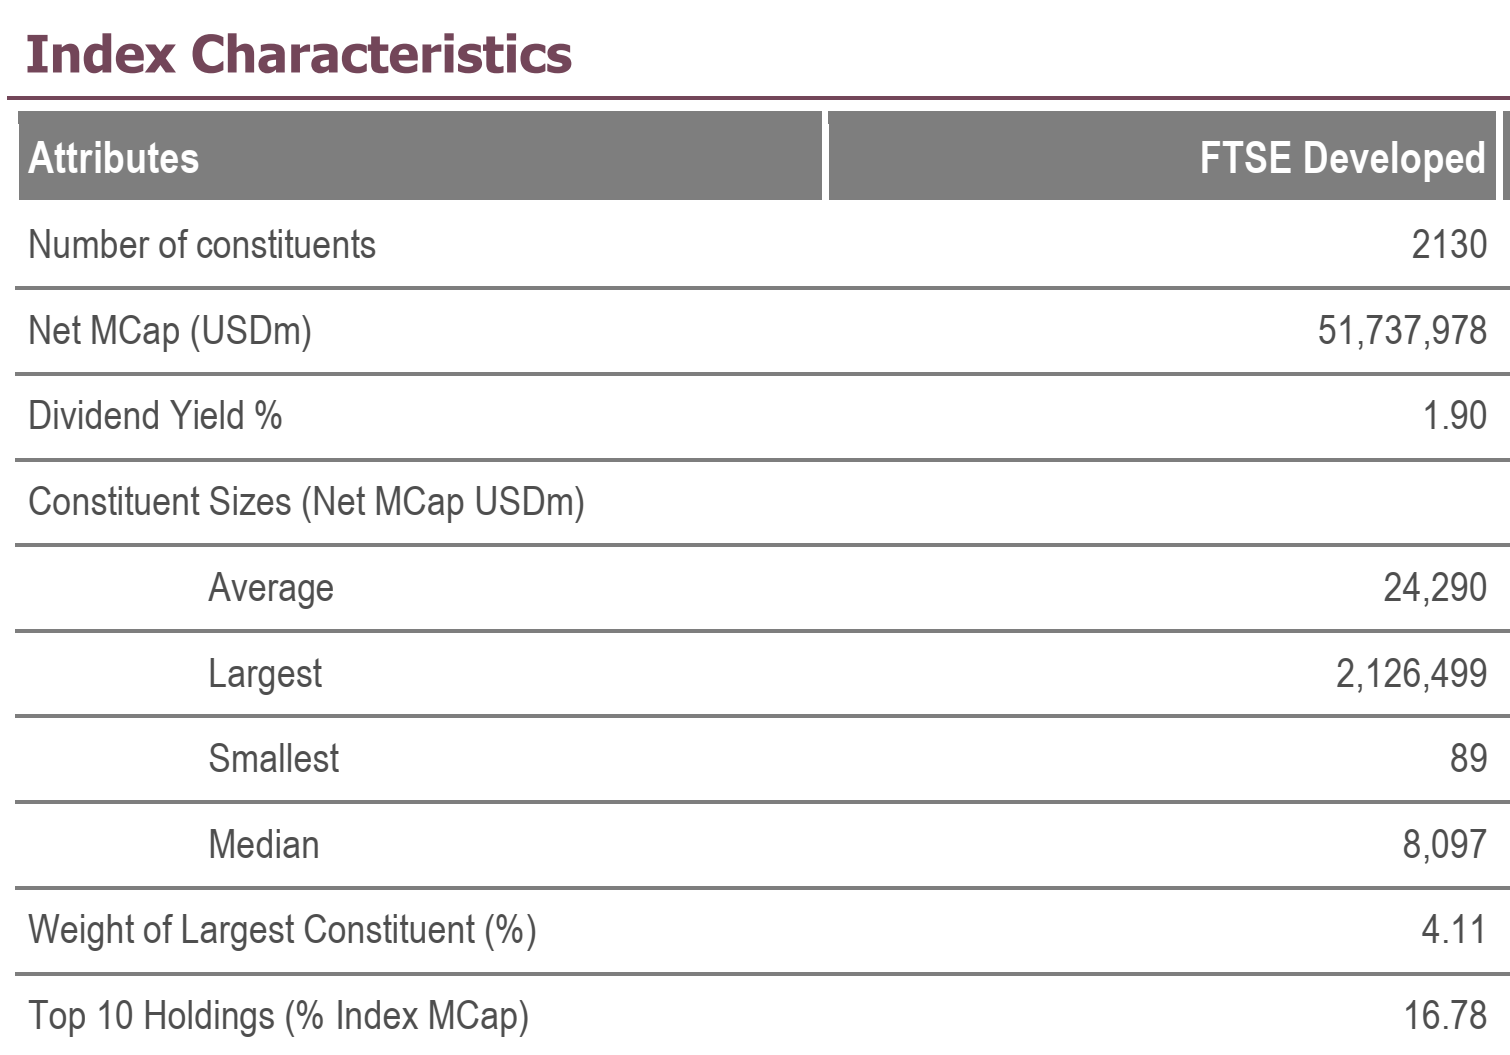Click the Smallest row label
This screenshot has height=1055, width=1510.
pos(273,759)
